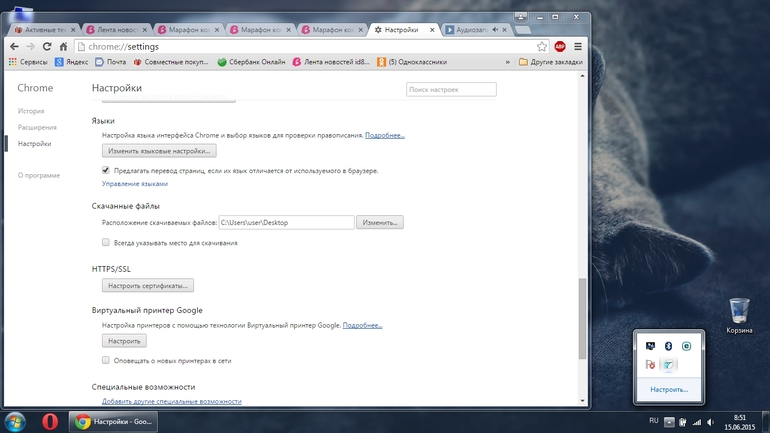770x433 pixels.
Task: Open the Chrome hamburger menu
Action: [x=578, y=47]
